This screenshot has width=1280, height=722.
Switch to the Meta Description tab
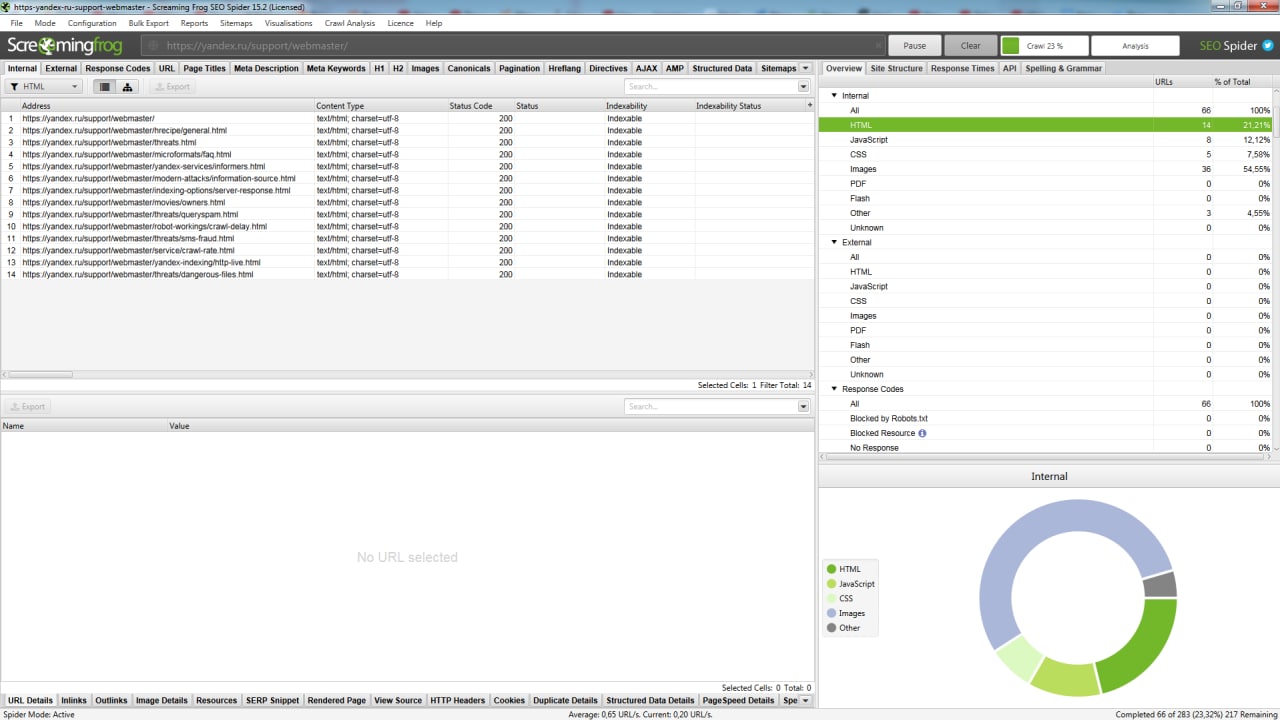tap(266, 68)
